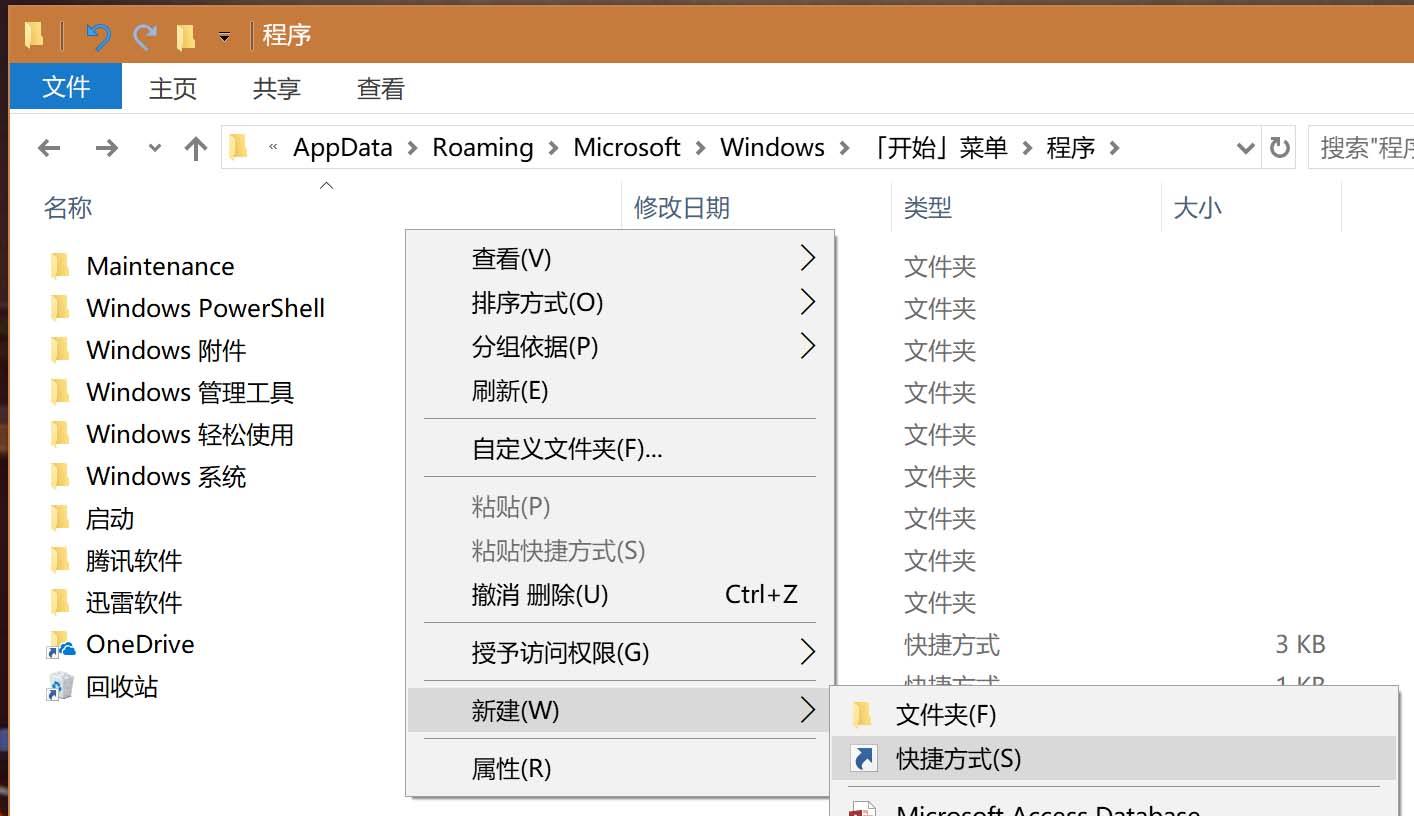
Task: Click the 启动 folder icon
Action: pyautogui.click(x=60, y=518)
